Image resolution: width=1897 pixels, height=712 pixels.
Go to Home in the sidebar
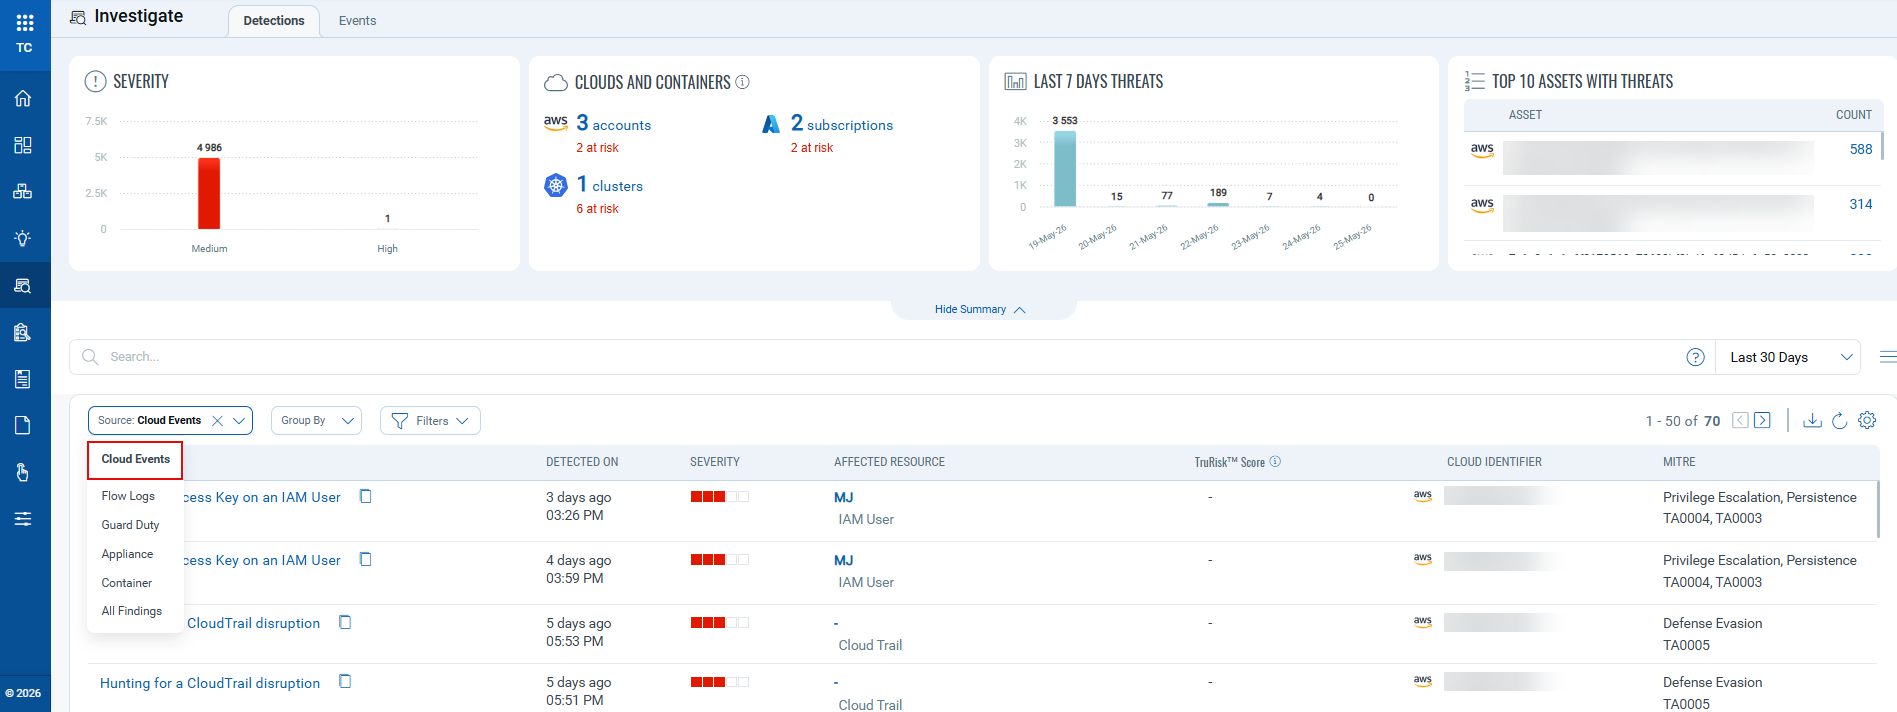(23, 98)
